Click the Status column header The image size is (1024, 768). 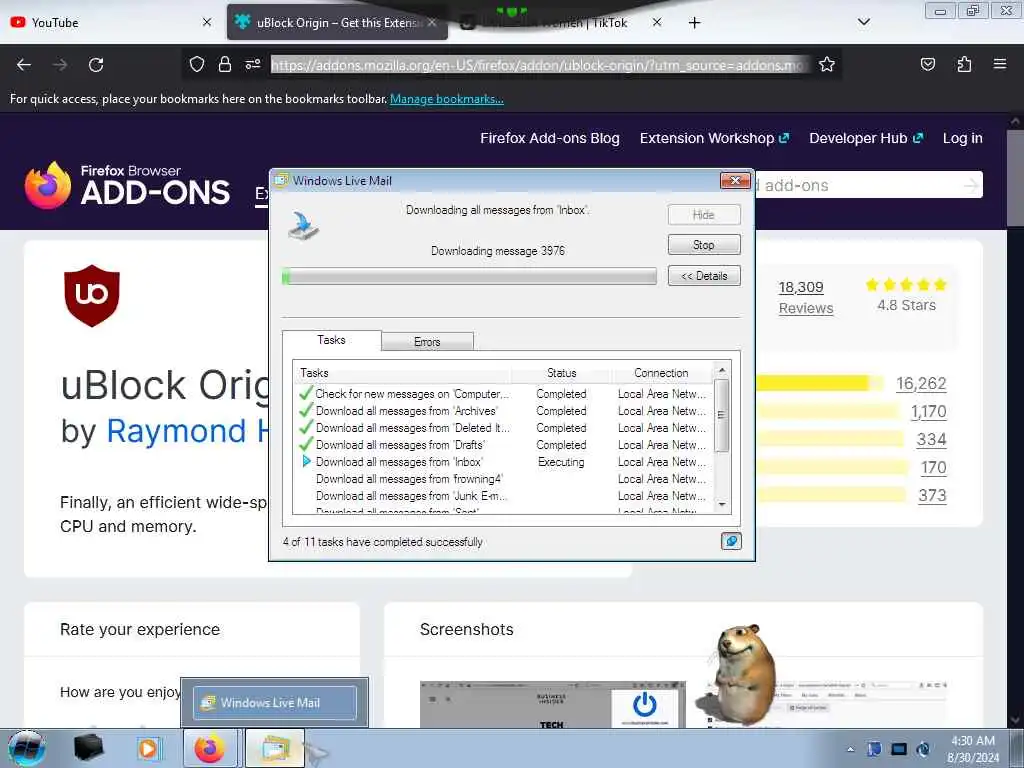(562, 373)
